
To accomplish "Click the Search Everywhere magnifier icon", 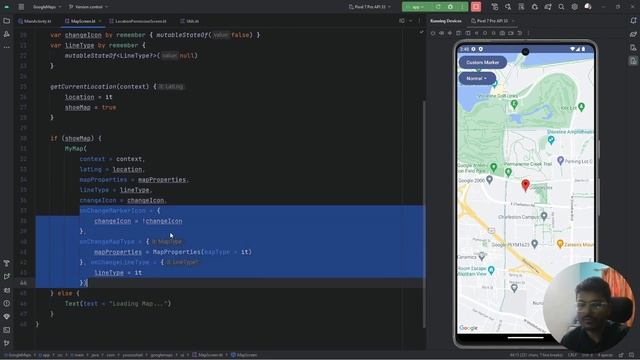I will coord(561,7).
